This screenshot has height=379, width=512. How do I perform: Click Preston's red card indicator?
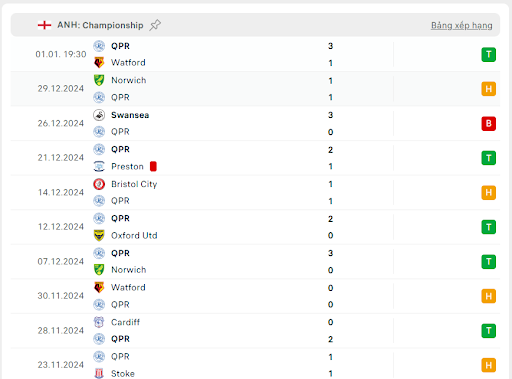(153, 166)
